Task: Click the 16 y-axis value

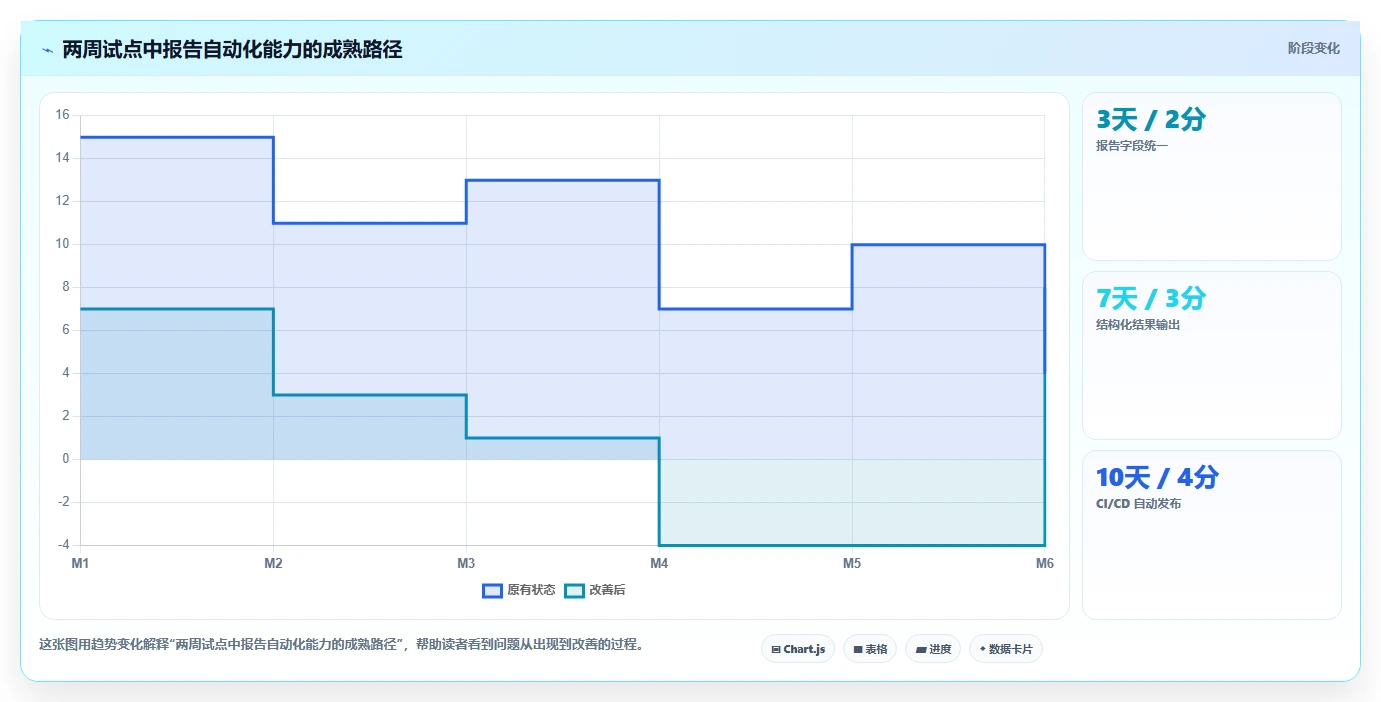Action: [x=62, y=115]
